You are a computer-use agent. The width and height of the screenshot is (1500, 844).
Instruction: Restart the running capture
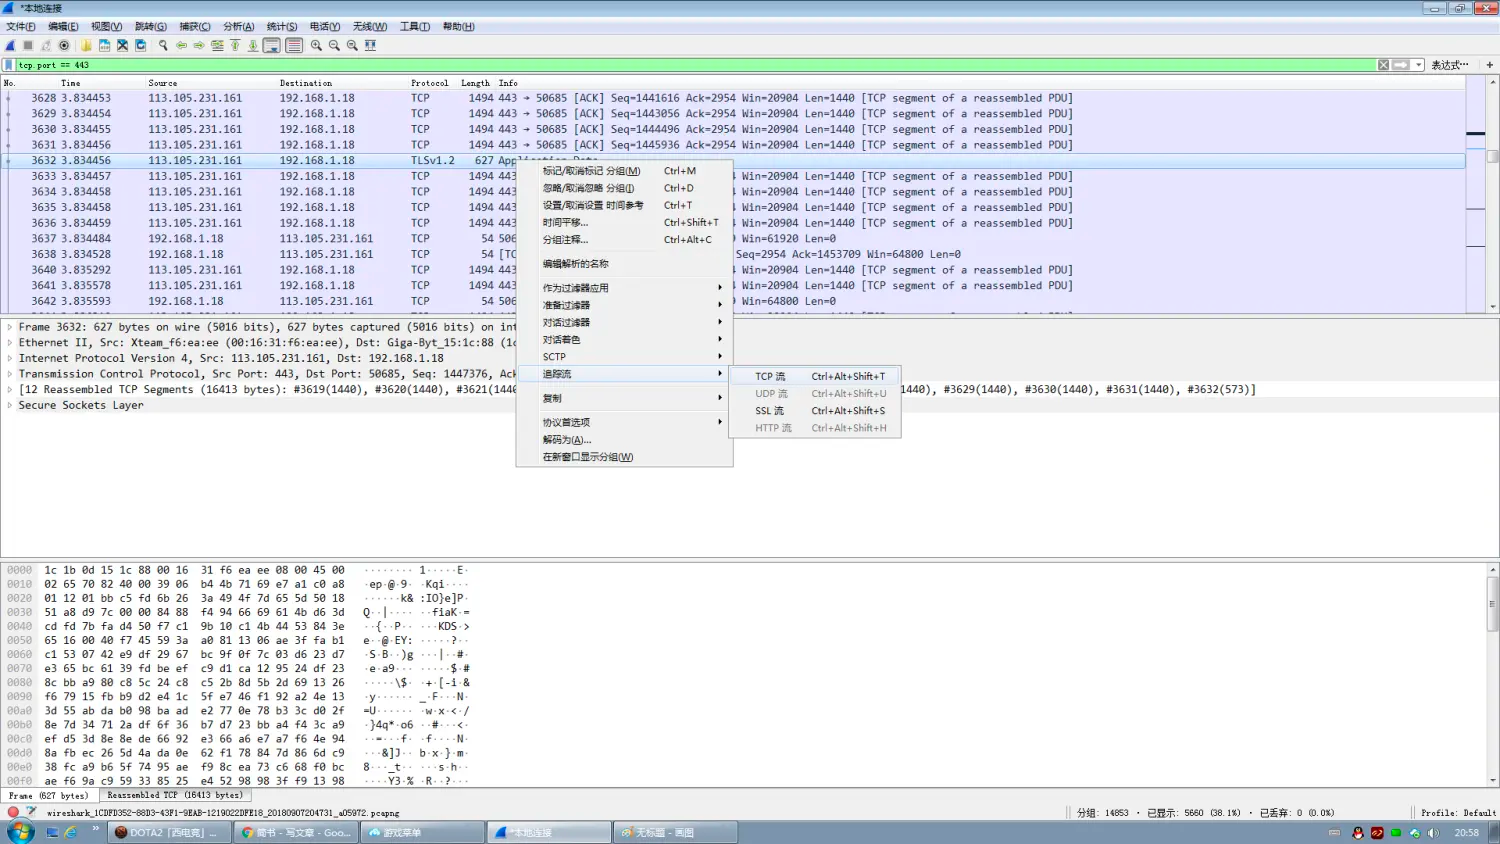click(46, 45)
